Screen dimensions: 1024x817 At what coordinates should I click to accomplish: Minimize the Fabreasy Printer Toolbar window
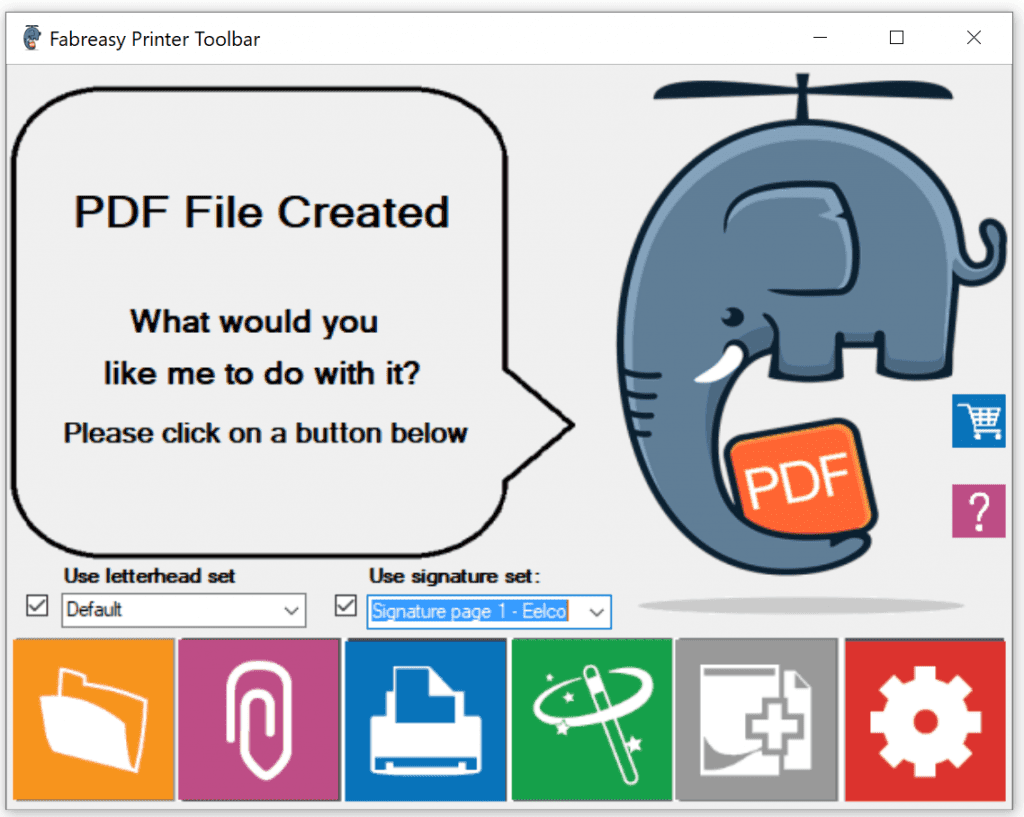click(x=820, y=39)
